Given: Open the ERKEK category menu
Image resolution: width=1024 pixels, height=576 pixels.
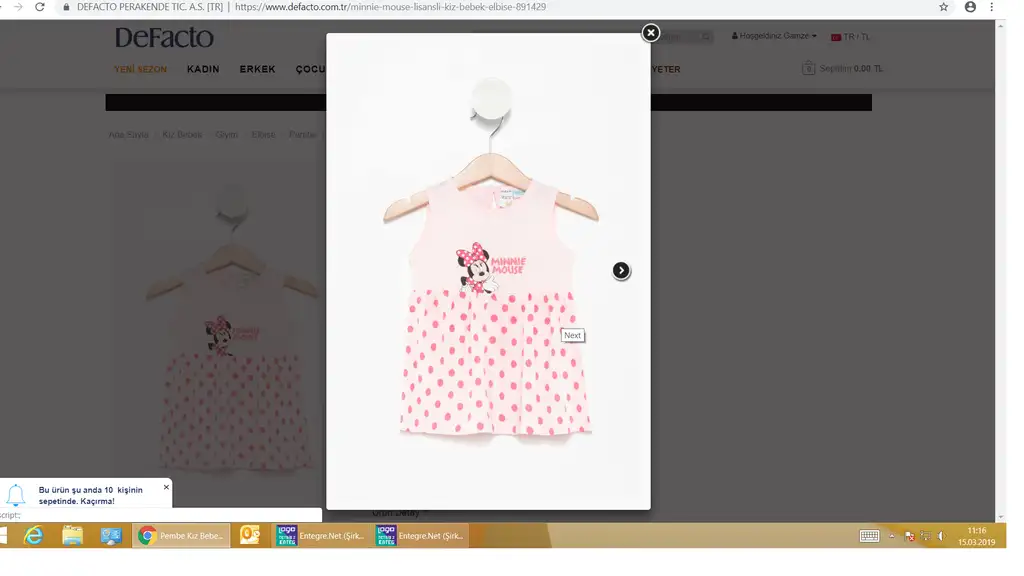Looking at the screenshot, I should click(x=257, y=69).
